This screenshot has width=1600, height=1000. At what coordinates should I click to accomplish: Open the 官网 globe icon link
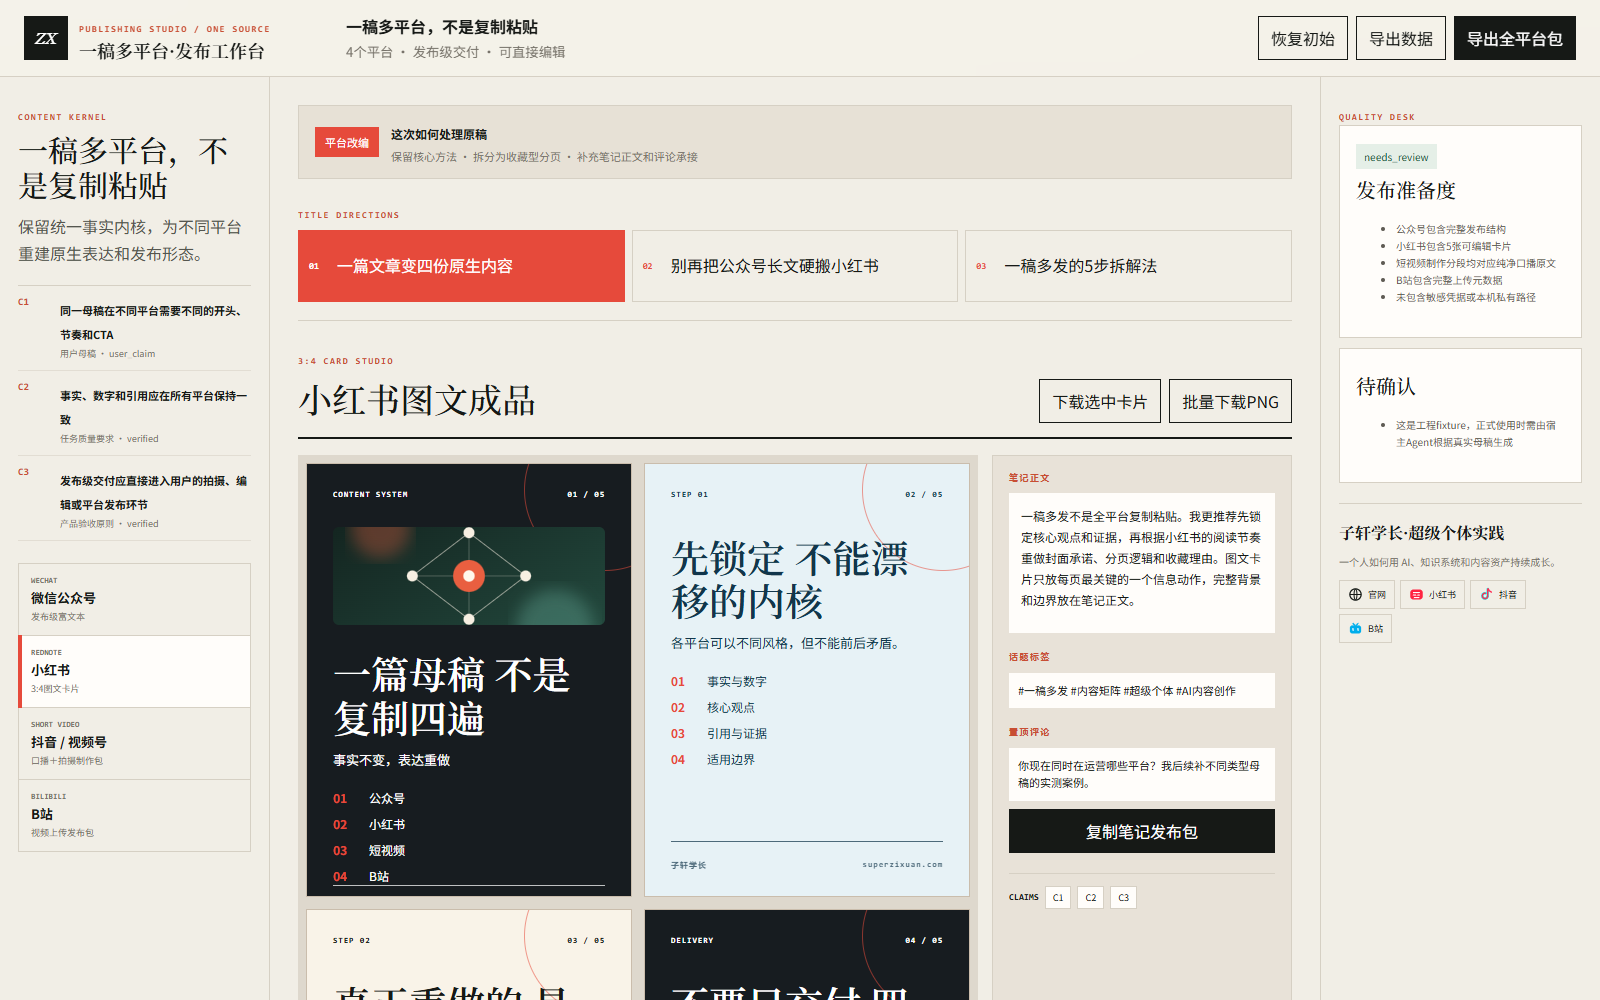click(1367, 595)
